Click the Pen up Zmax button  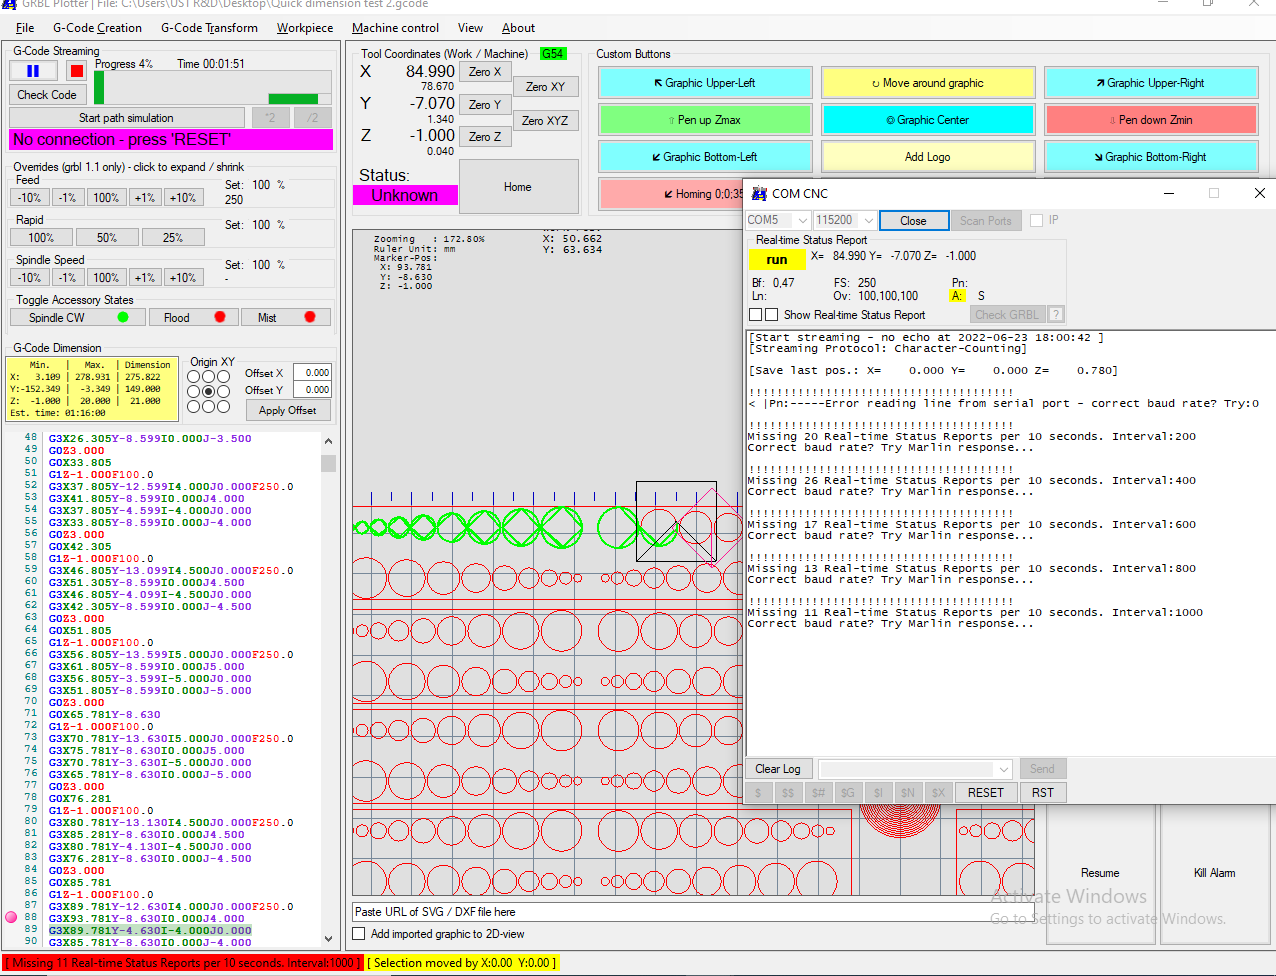coord(704,120)
